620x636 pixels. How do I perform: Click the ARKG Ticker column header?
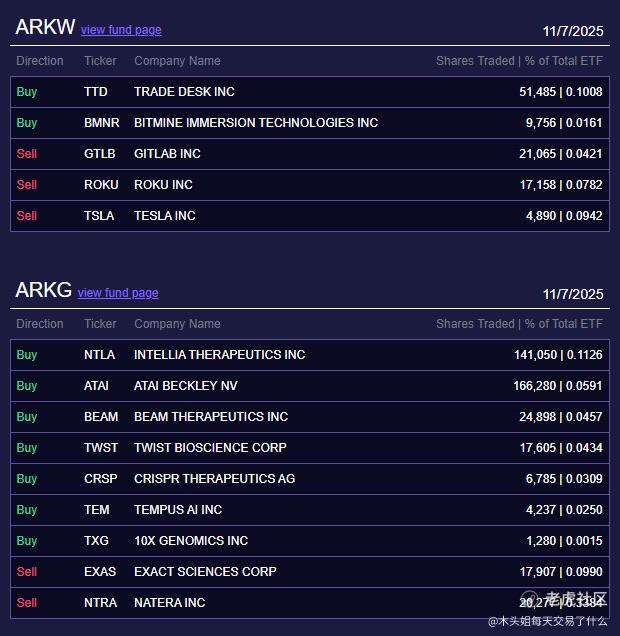pyautogui.click(x=100, y=324)
